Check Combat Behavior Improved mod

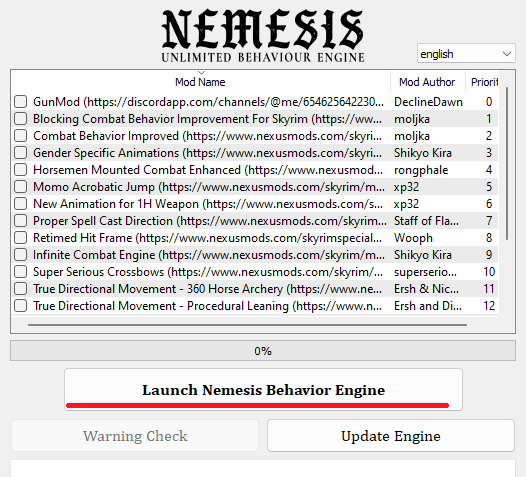pyautogui.click(x=20, y=136)
